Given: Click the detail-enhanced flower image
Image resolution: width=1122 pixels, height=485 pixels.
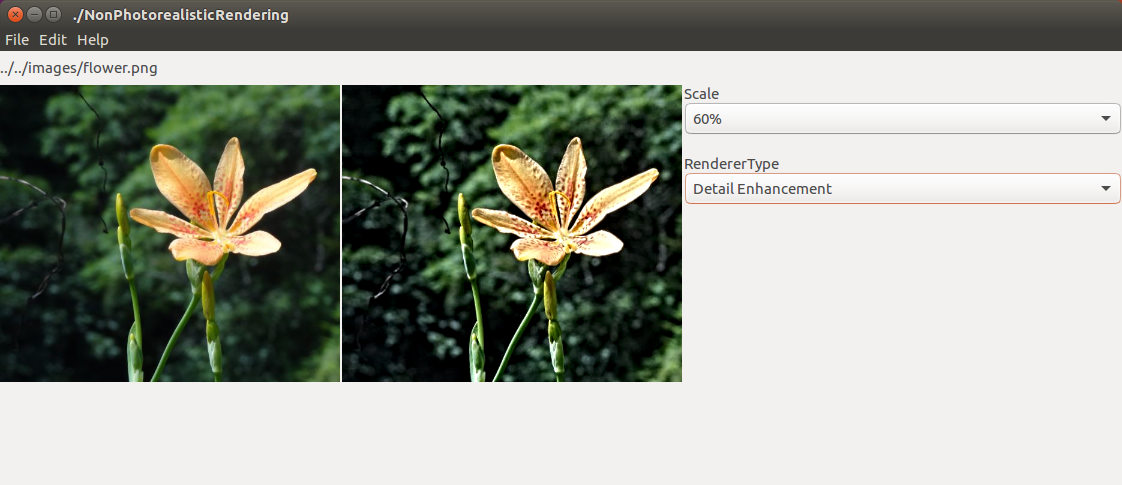Looking at the screenshot, I should (x=512, y=233).
